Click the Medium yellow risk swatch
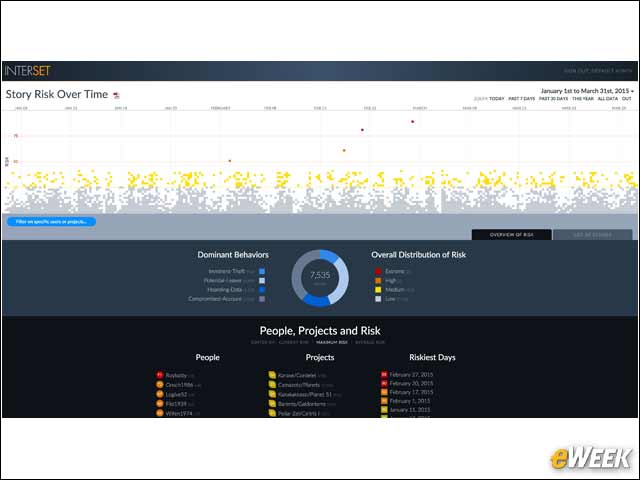This screenshot has width=640, height=480. coord(378,290)
